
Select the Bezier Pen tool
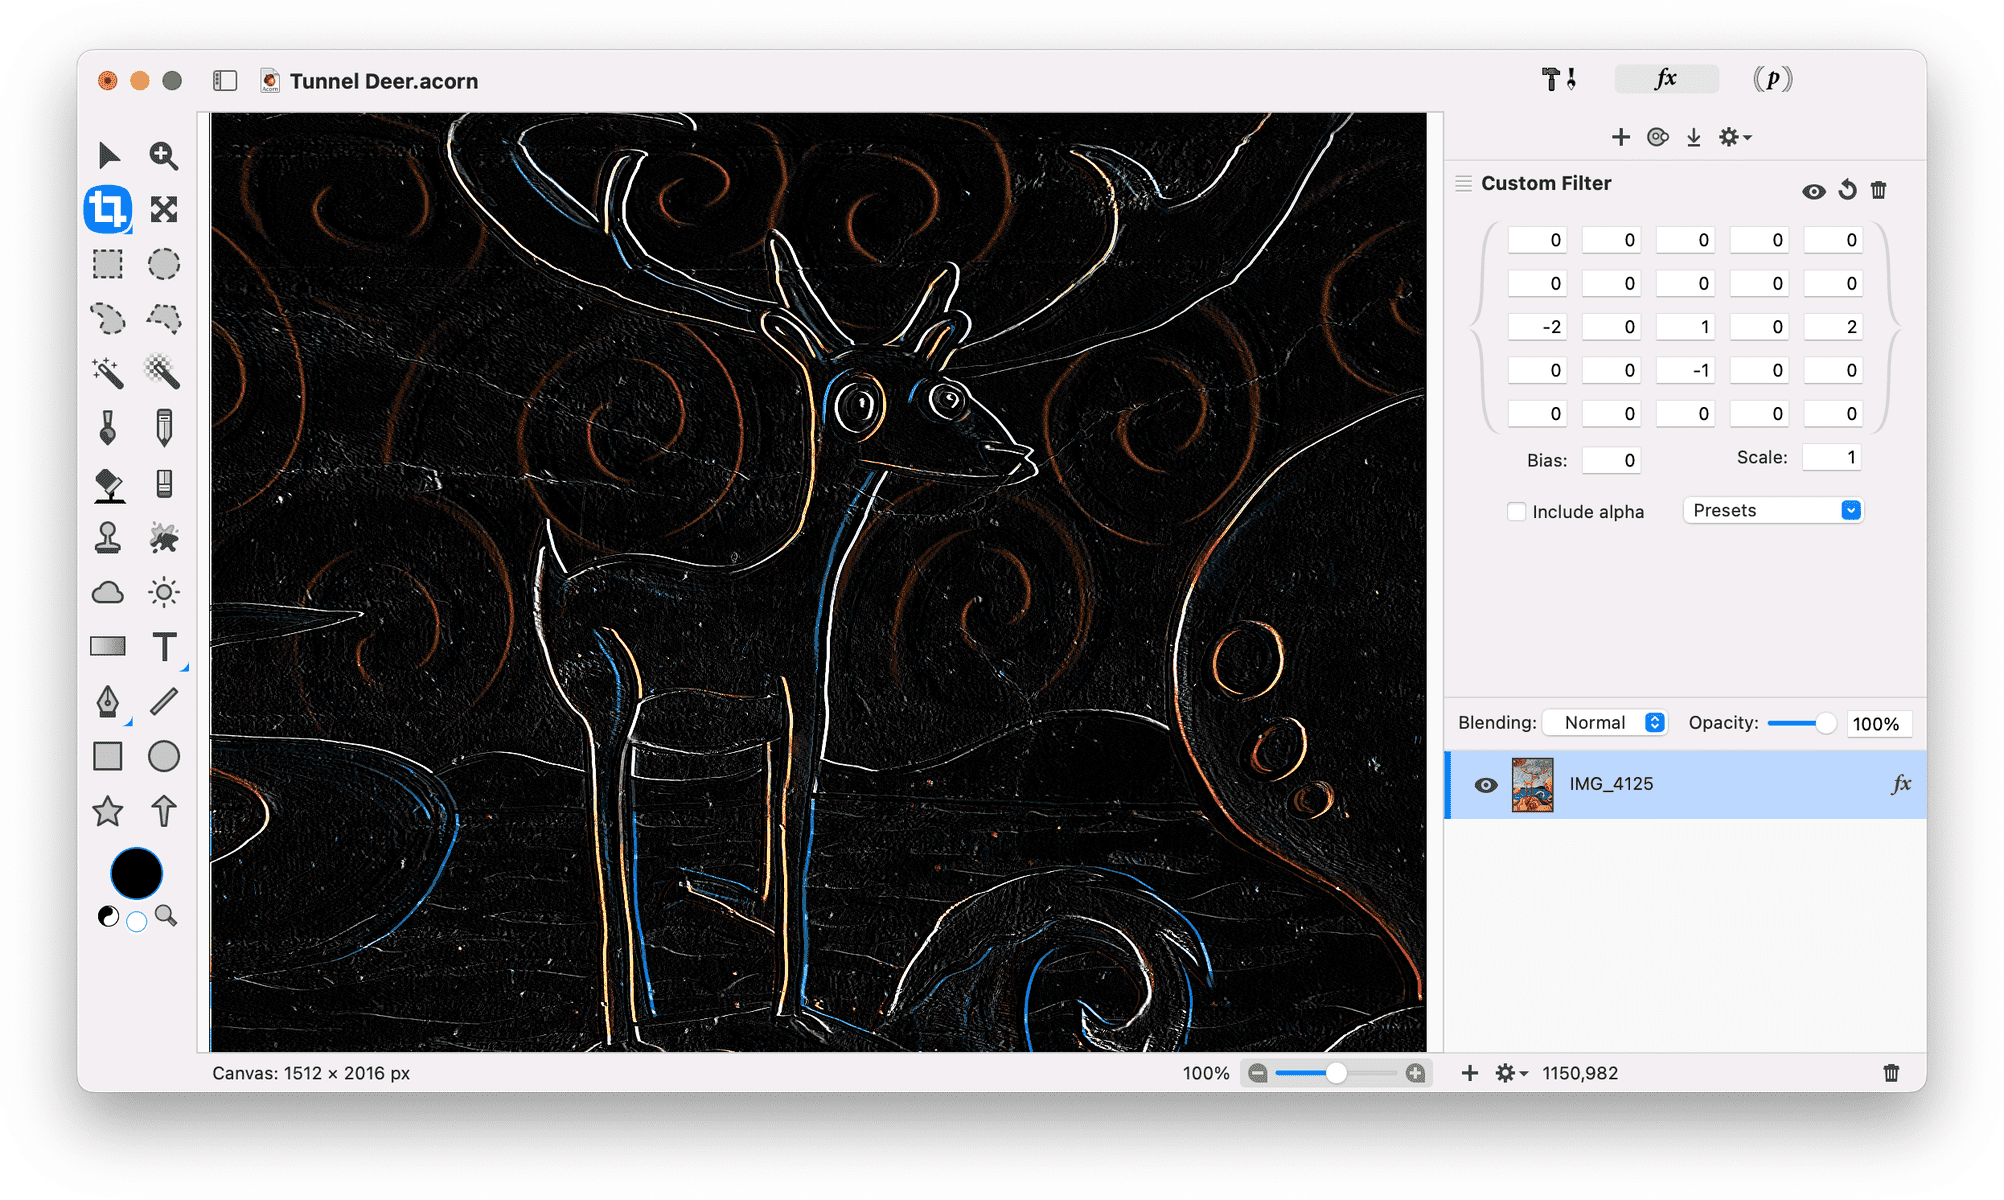(x=108, y=702)
